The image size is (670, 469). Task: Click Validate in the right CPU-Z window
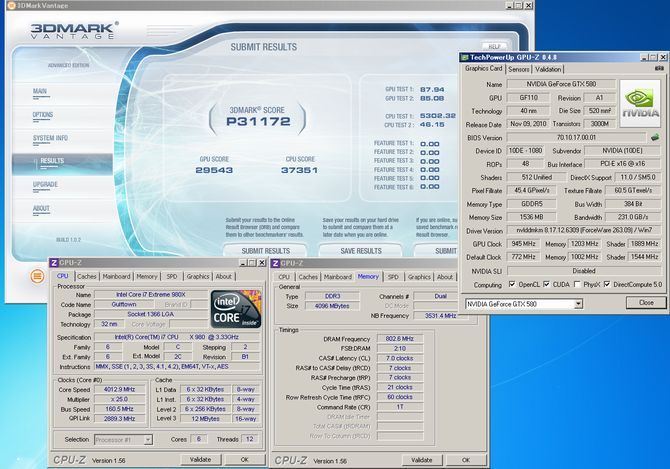(422, 460)
